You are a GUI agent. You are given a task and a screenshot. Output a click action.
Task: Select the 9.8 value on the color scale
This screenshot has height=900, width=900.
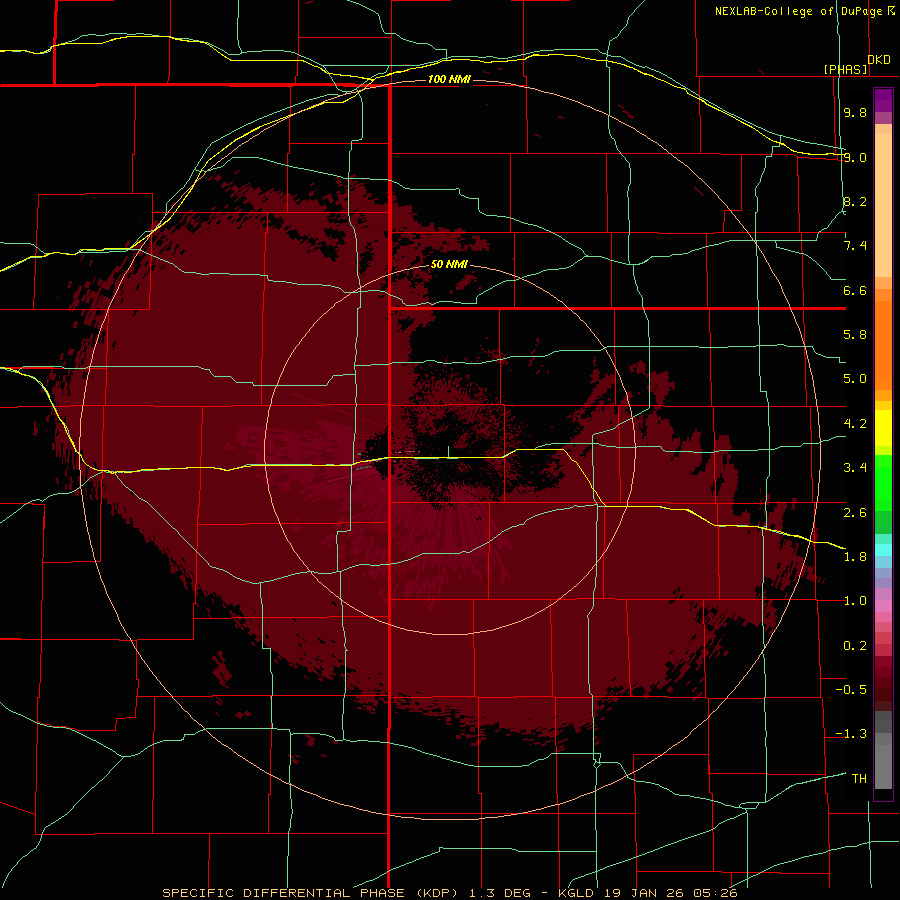click(855, 112)
